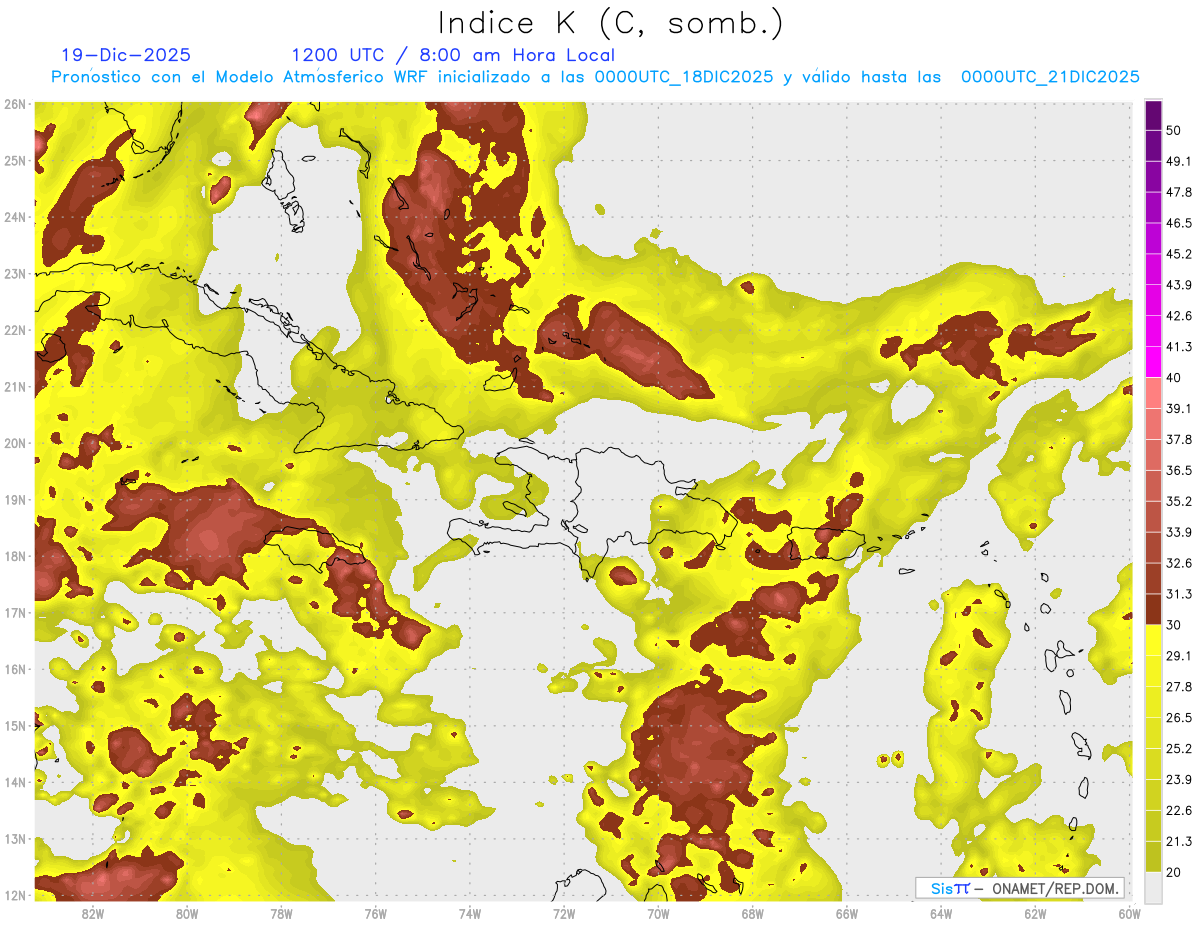Click the '82W' longitude label
1200x927 pixels.
click(93, 914)
